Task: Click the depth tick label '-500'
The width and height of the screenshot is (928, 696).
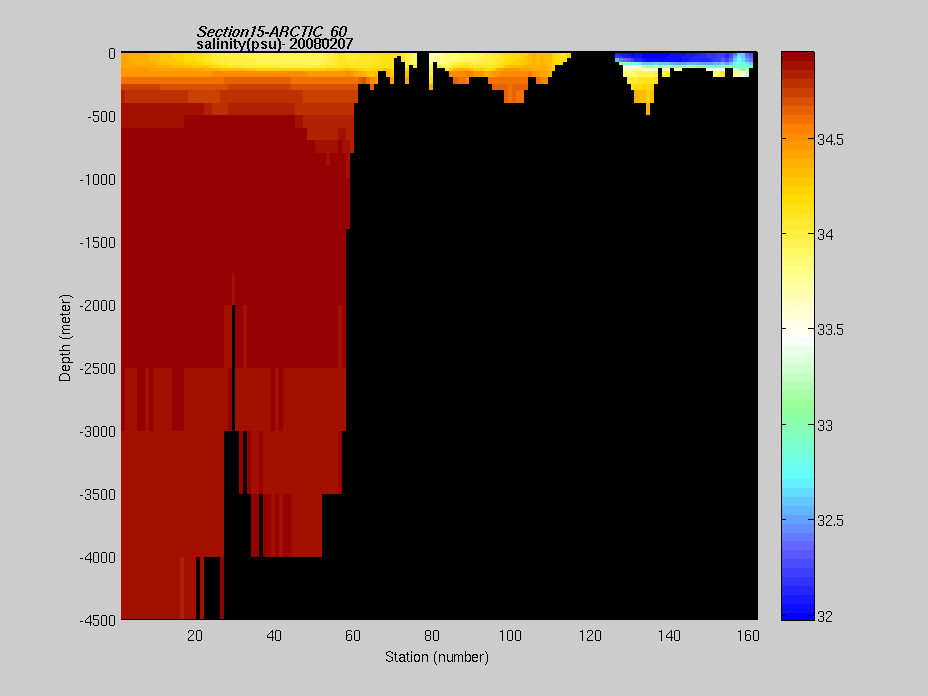Action: tap(101, 117)
